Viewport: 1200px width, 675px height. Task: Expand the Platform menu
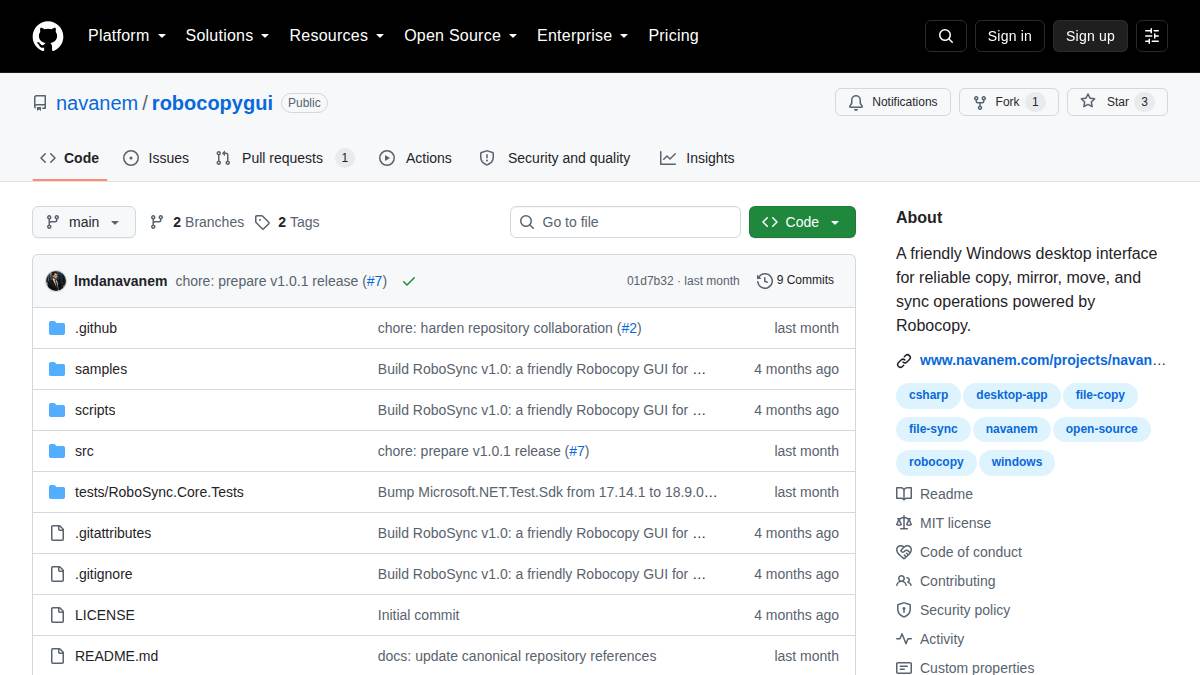point(127,36)
